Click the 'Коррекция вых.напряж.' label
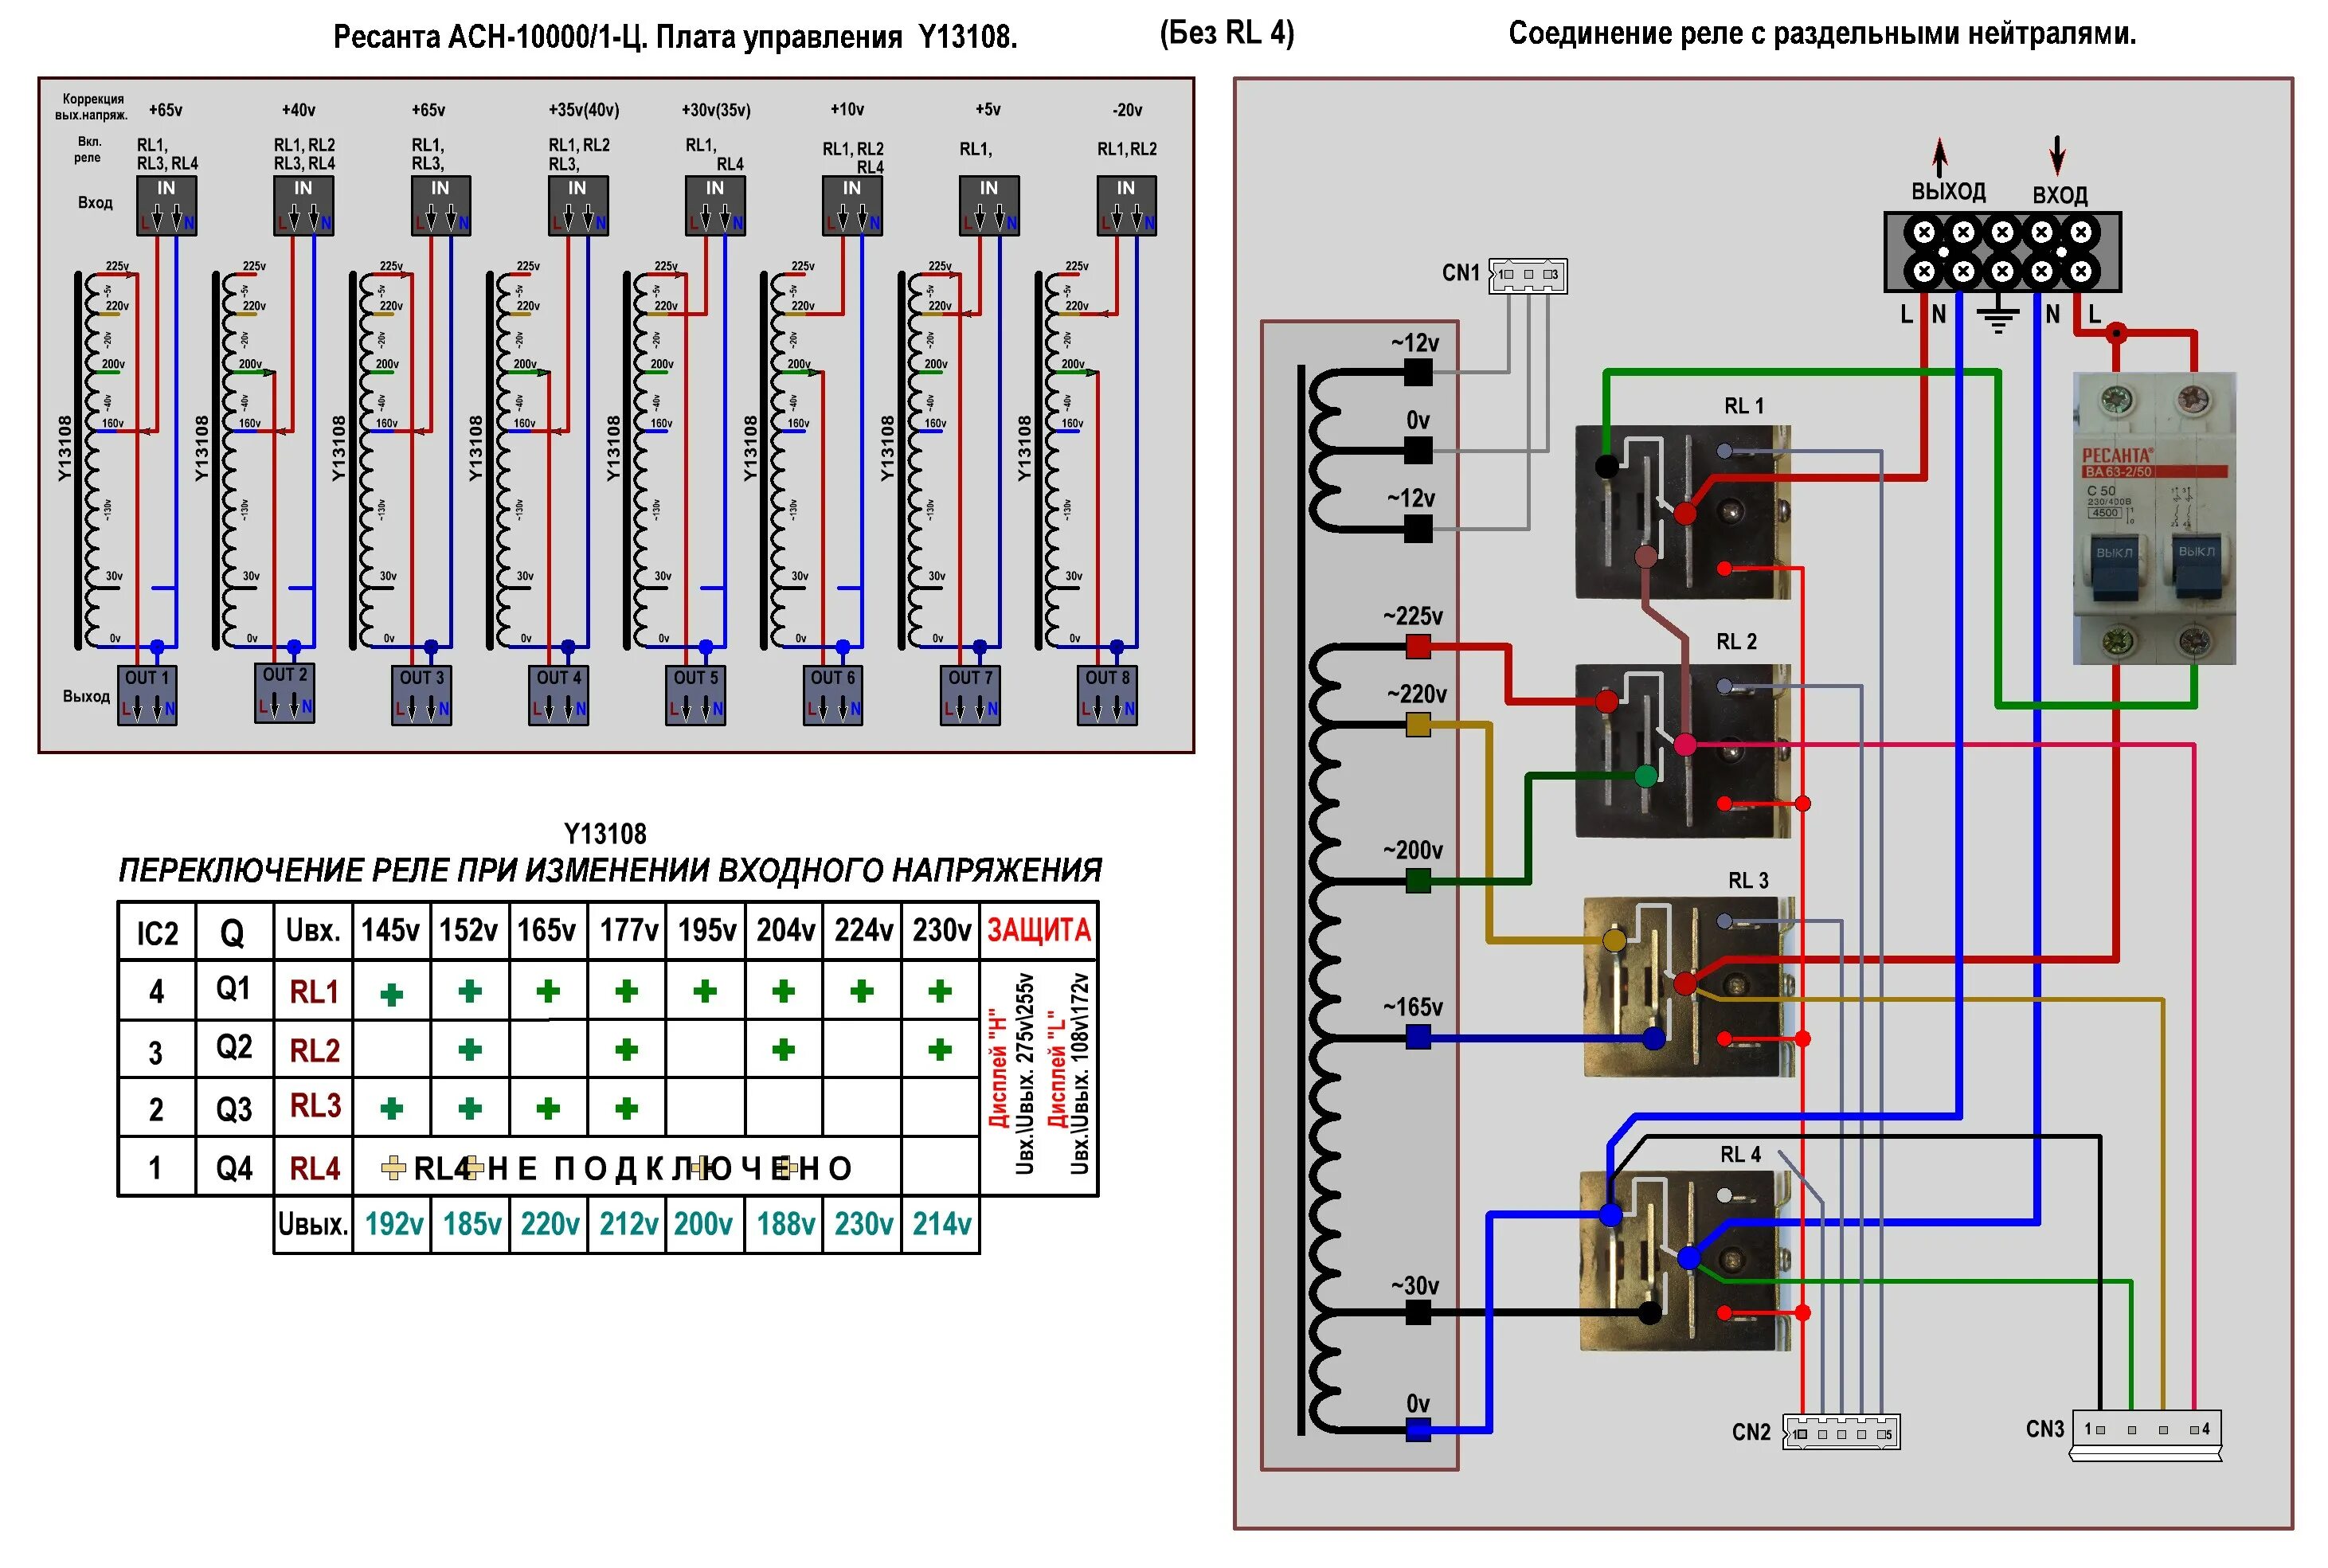 click(x=91, y=107)
